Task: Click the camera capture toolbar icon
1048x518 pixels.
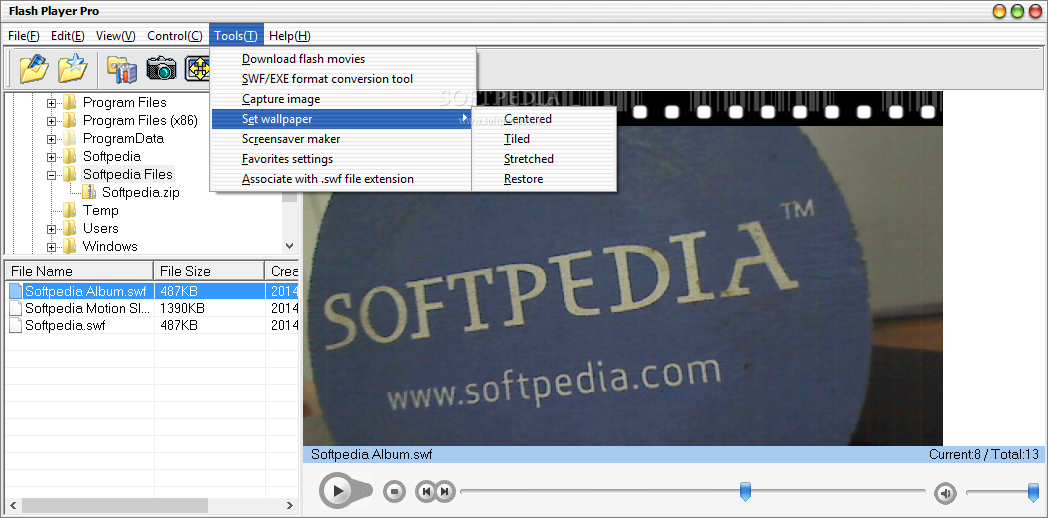Action: point(161,68)
